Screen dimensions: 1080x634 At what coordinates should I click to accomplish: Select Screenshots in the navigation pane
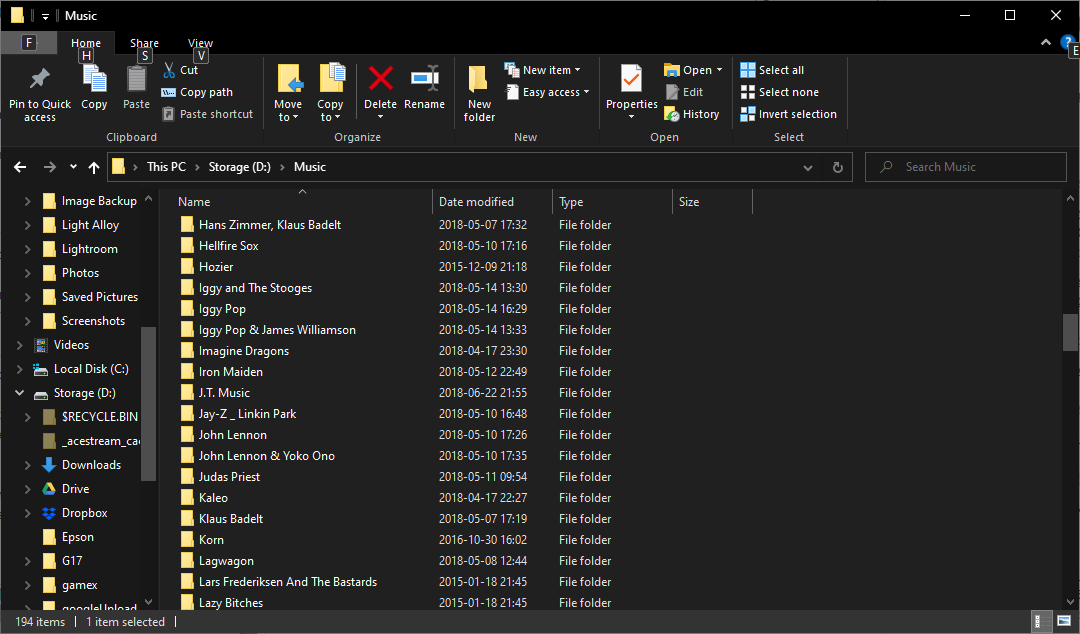point(93,321)
